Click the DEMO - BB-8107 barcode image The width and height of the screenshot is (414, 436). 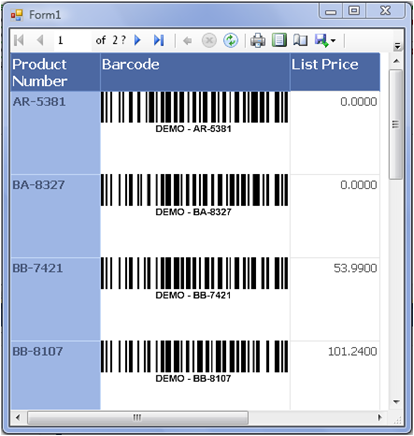click(194, 362)
